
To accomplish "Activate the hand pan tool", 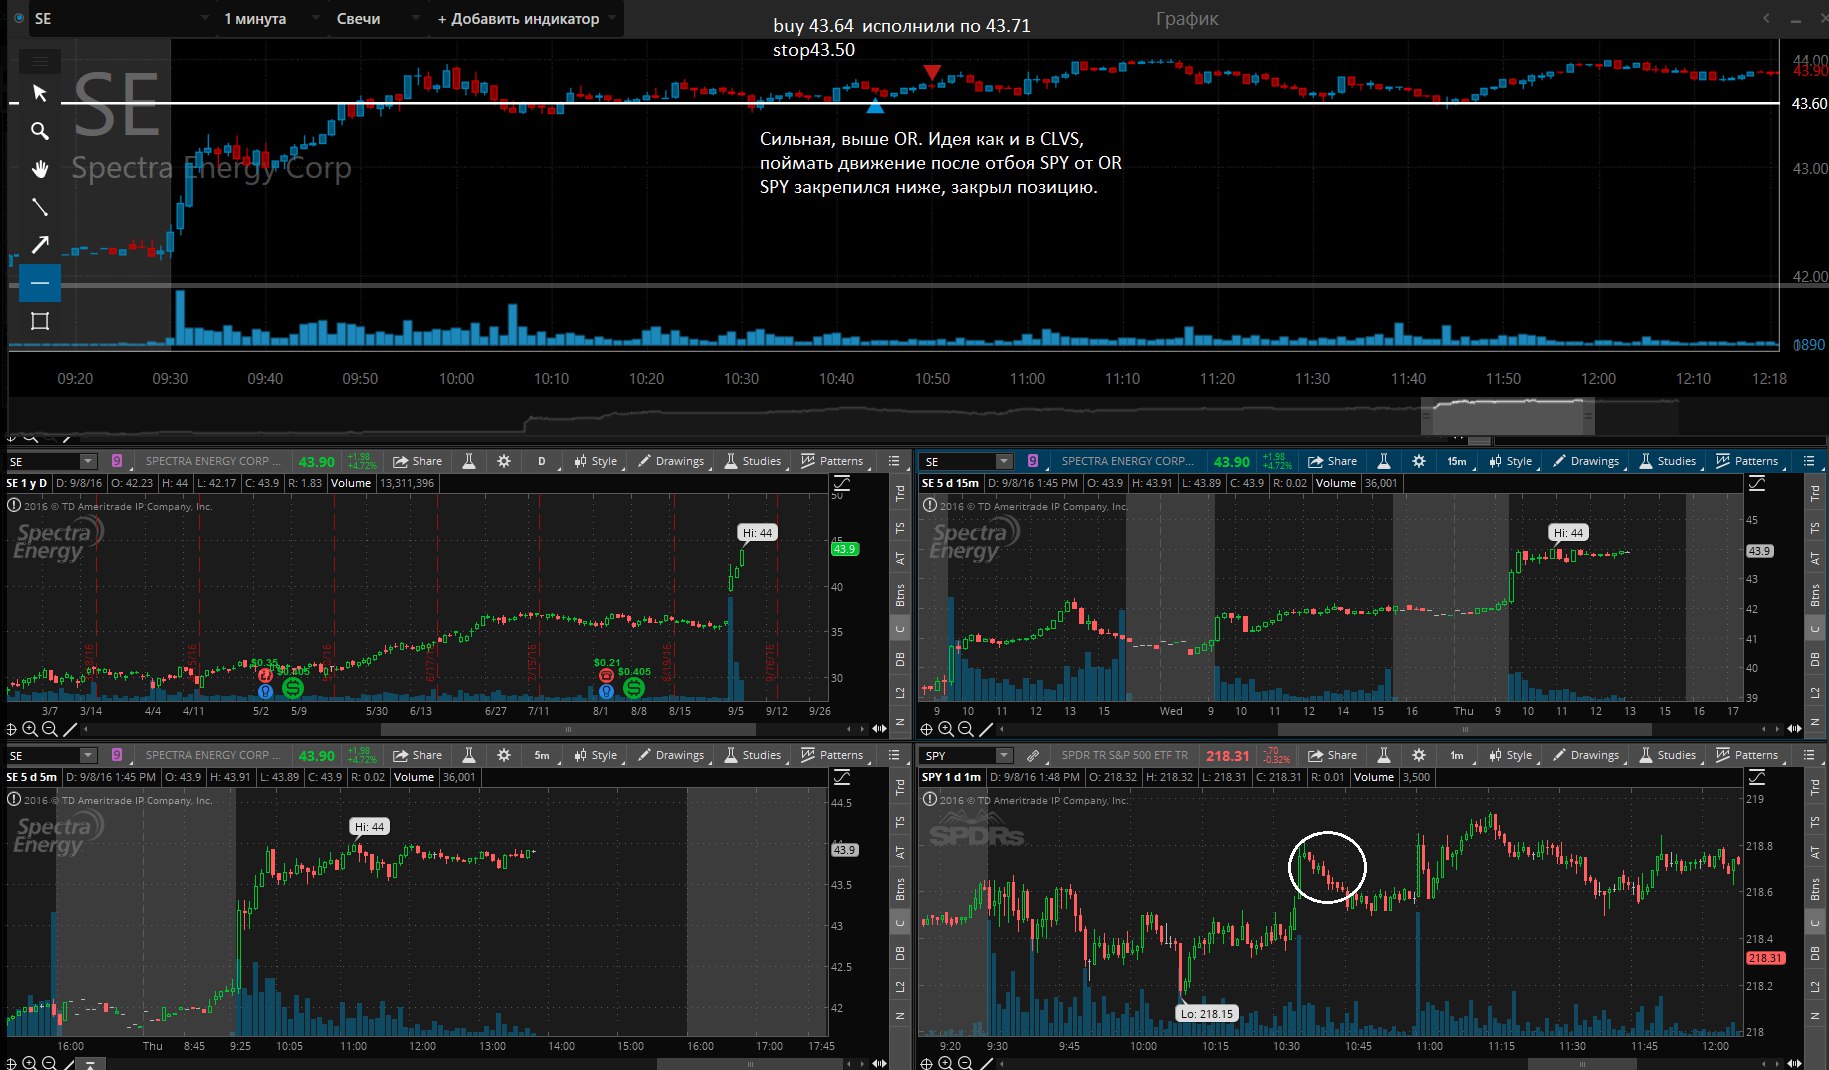I will (x=40, y=169).
